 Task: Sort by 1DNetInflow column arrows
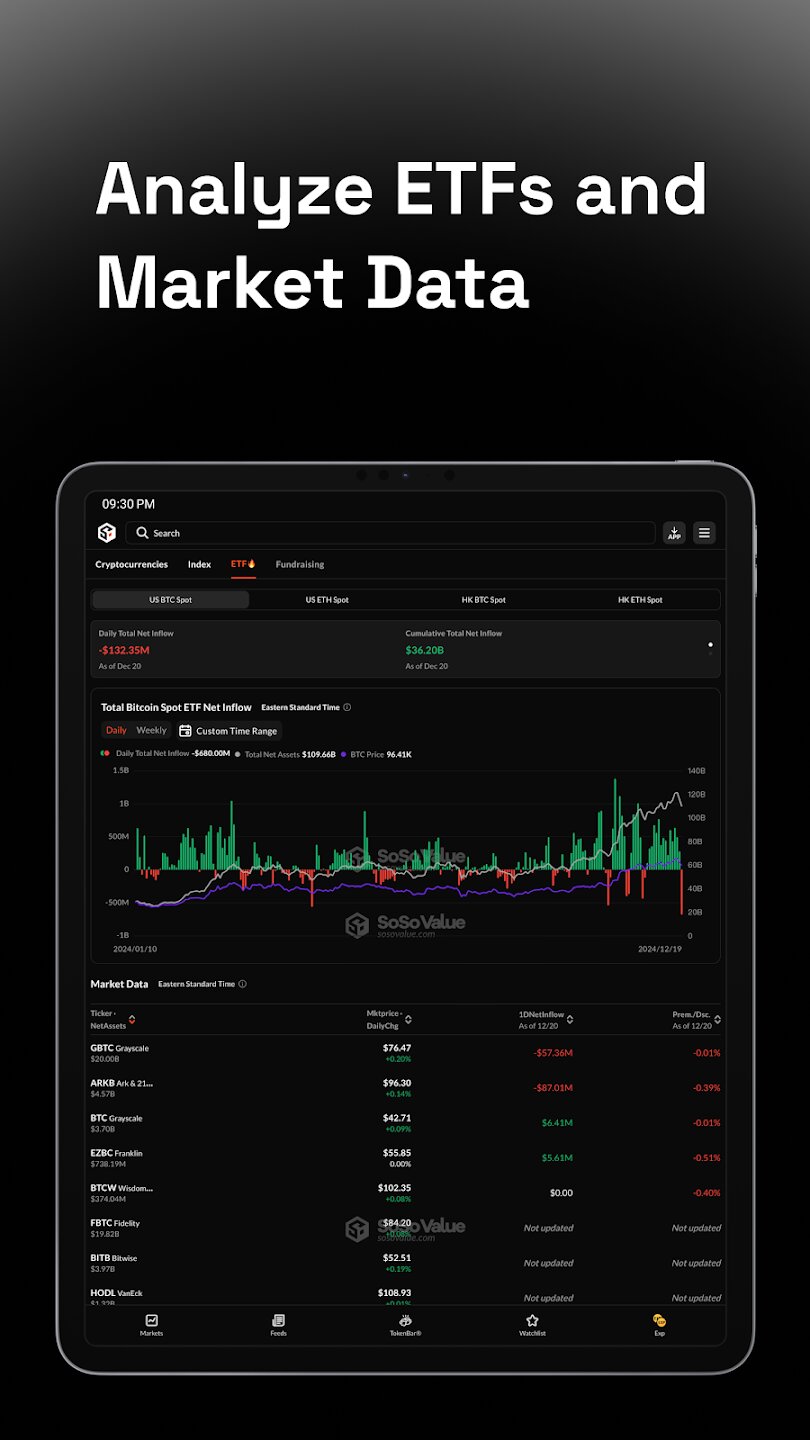(570, 1020)
